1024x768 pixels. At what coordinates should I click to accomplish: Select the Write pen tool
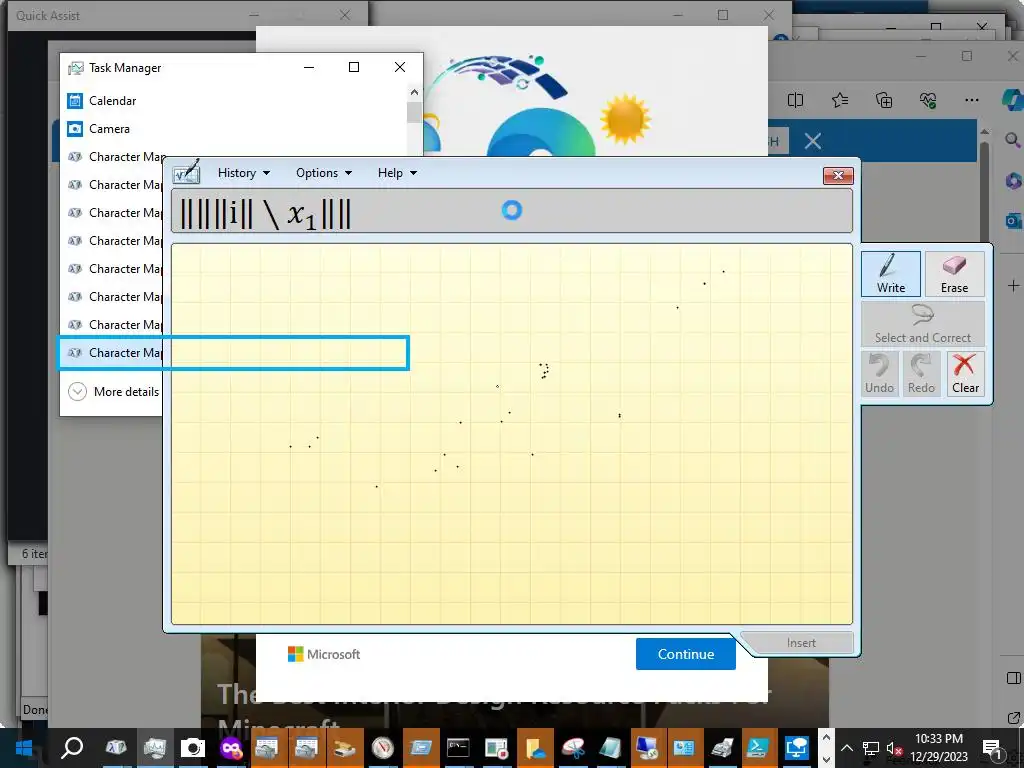coord(891,274)
